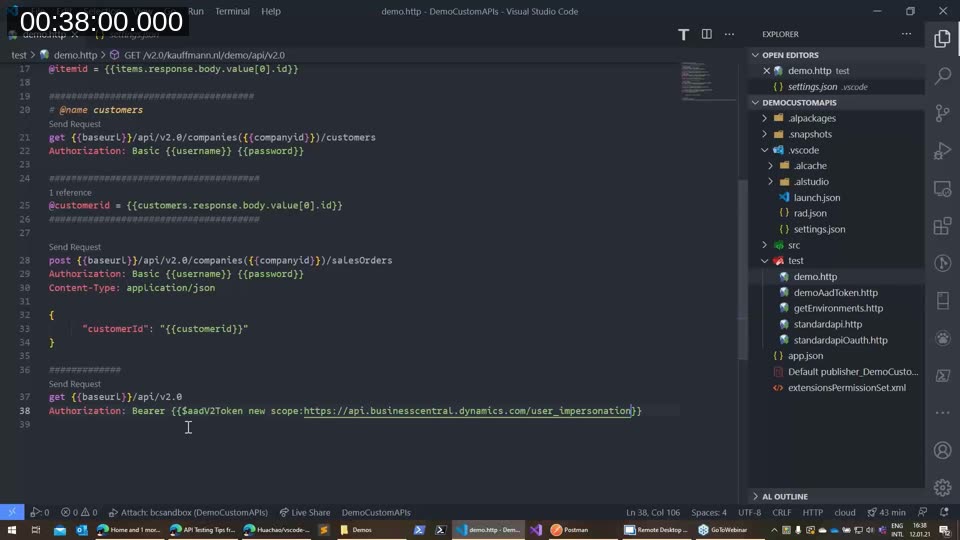960x540 pixels.
Task: Click the T icon in editor toolbar
Action: point(683,34)
